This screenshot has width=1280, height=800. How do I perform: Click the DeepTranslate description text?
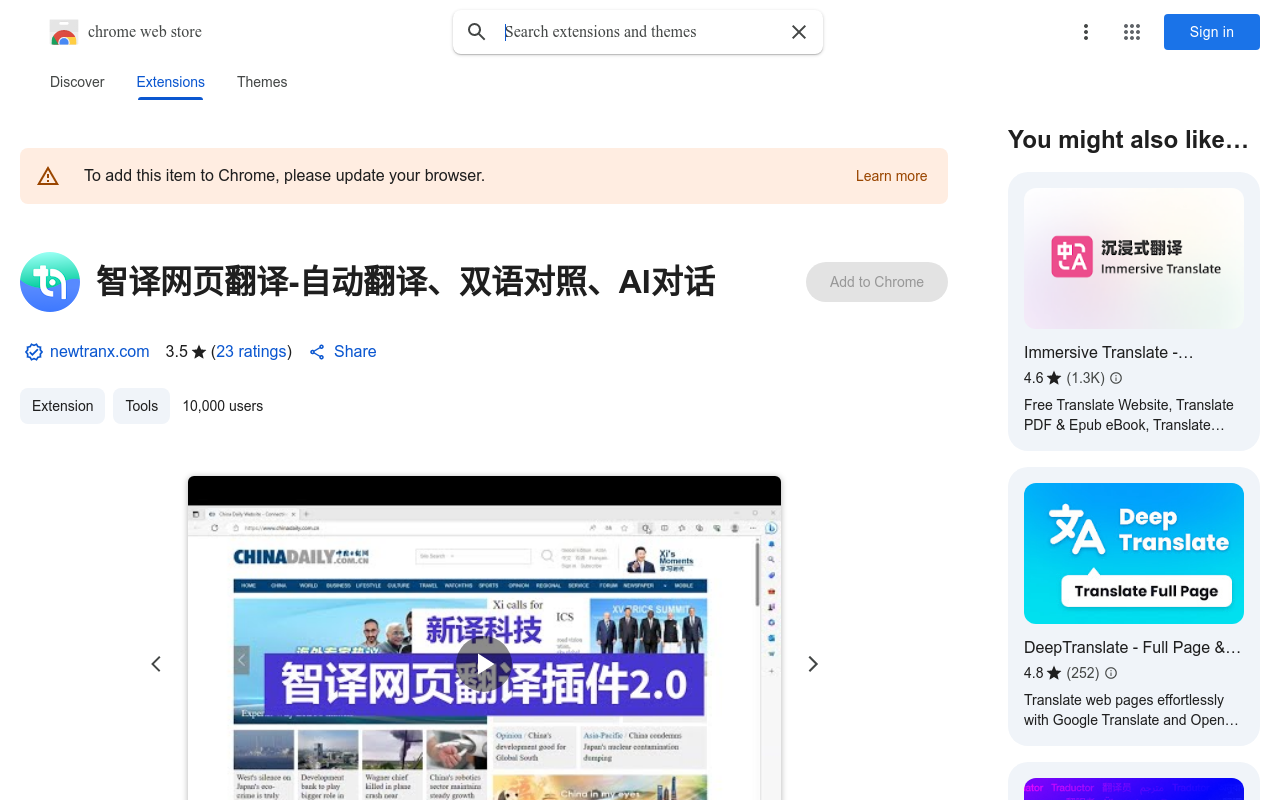coord(1131,710)
